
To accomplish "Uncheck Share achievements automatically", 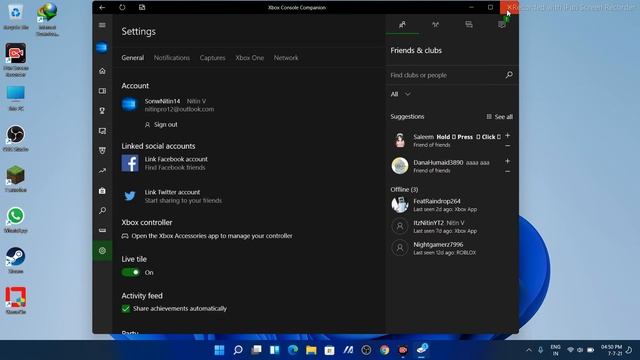I will pos(126,309).
